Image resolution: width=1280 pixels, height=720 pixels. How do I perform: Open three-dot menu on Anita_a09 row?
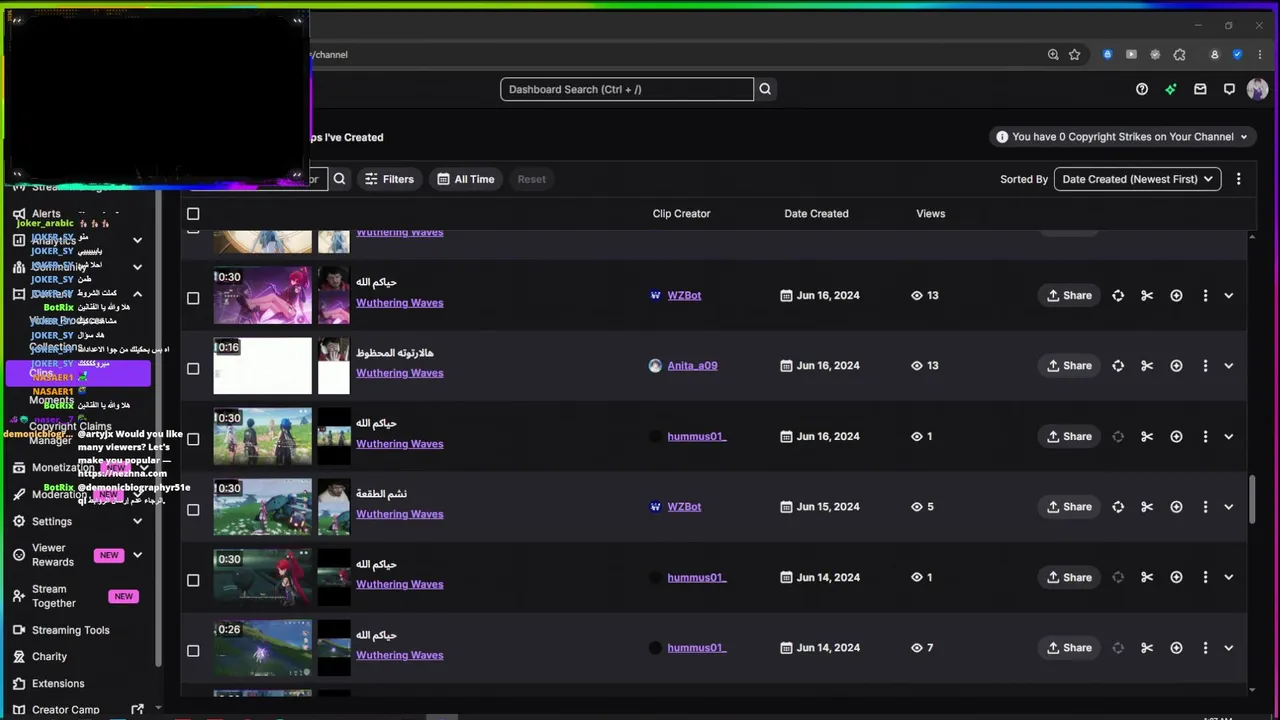pos(1205,366)
